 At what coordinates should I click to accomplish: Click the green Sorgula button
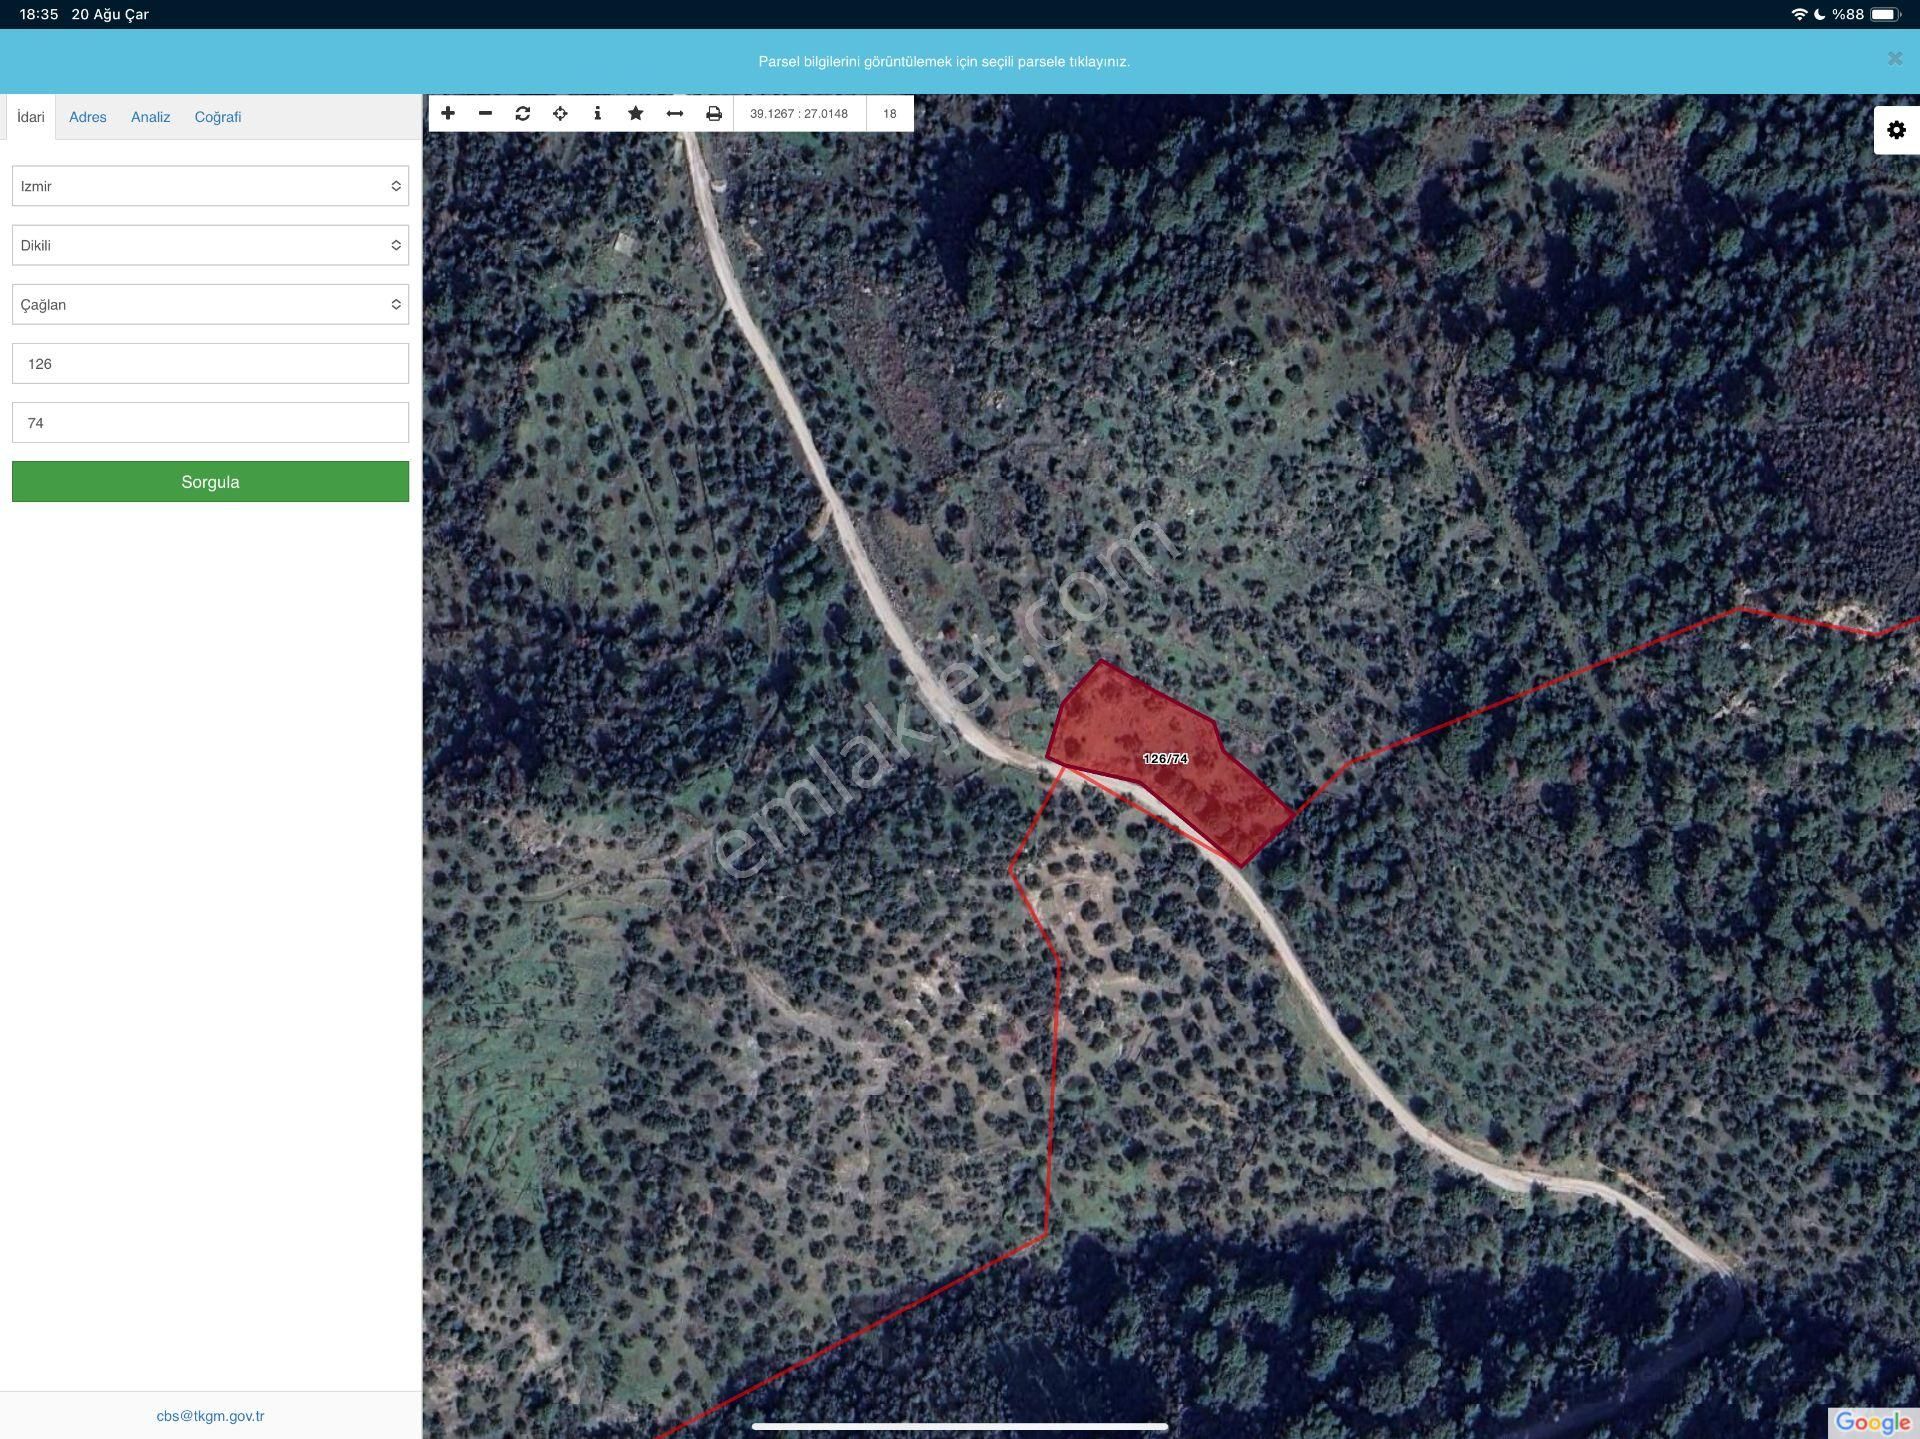[210, 481]
